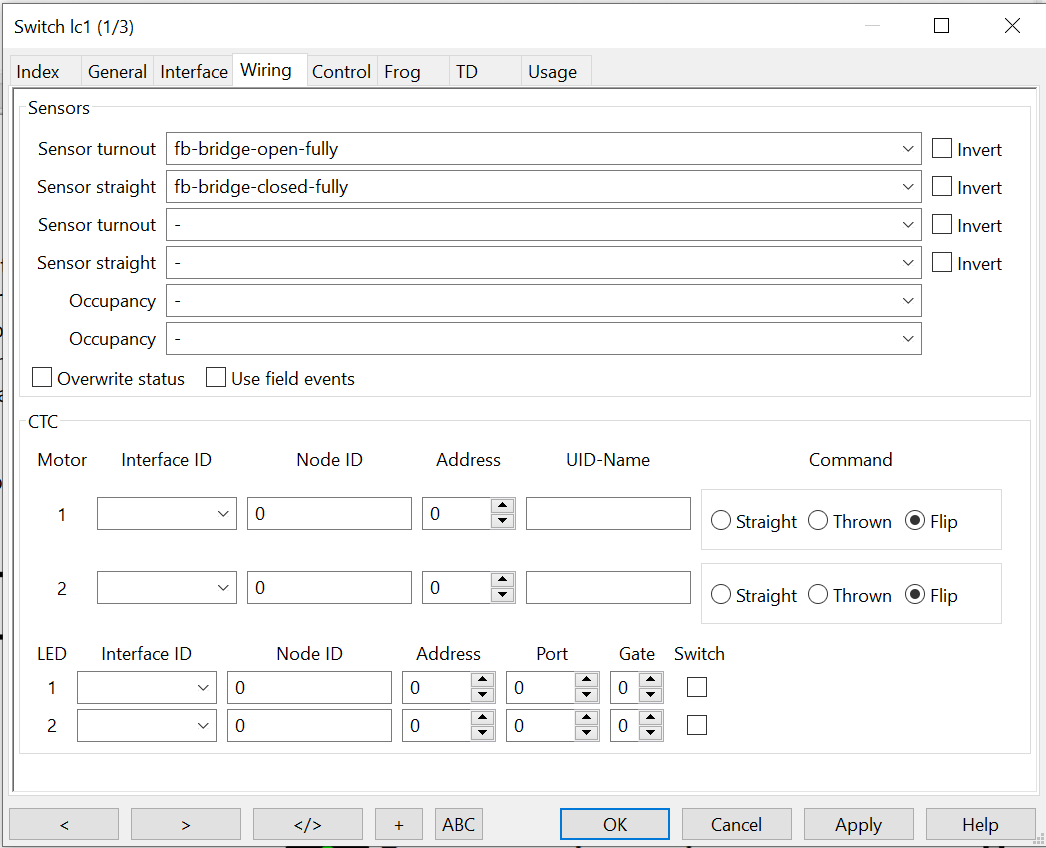Increase Motor 1 Address with the up stepper
Screen dimensions: 1046x848
pos(503,507)
